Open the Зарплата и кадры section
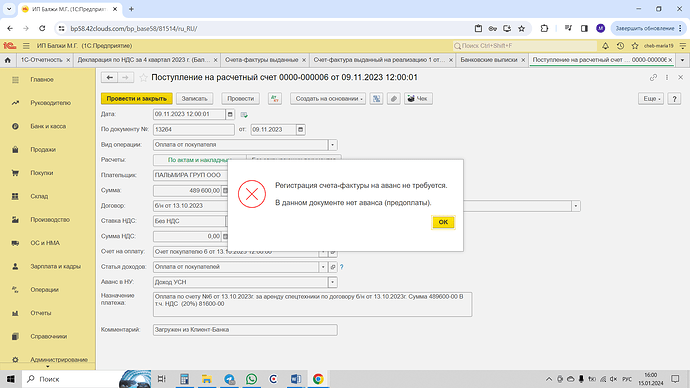This screenshot has width=690, height=388. point(55,266)
